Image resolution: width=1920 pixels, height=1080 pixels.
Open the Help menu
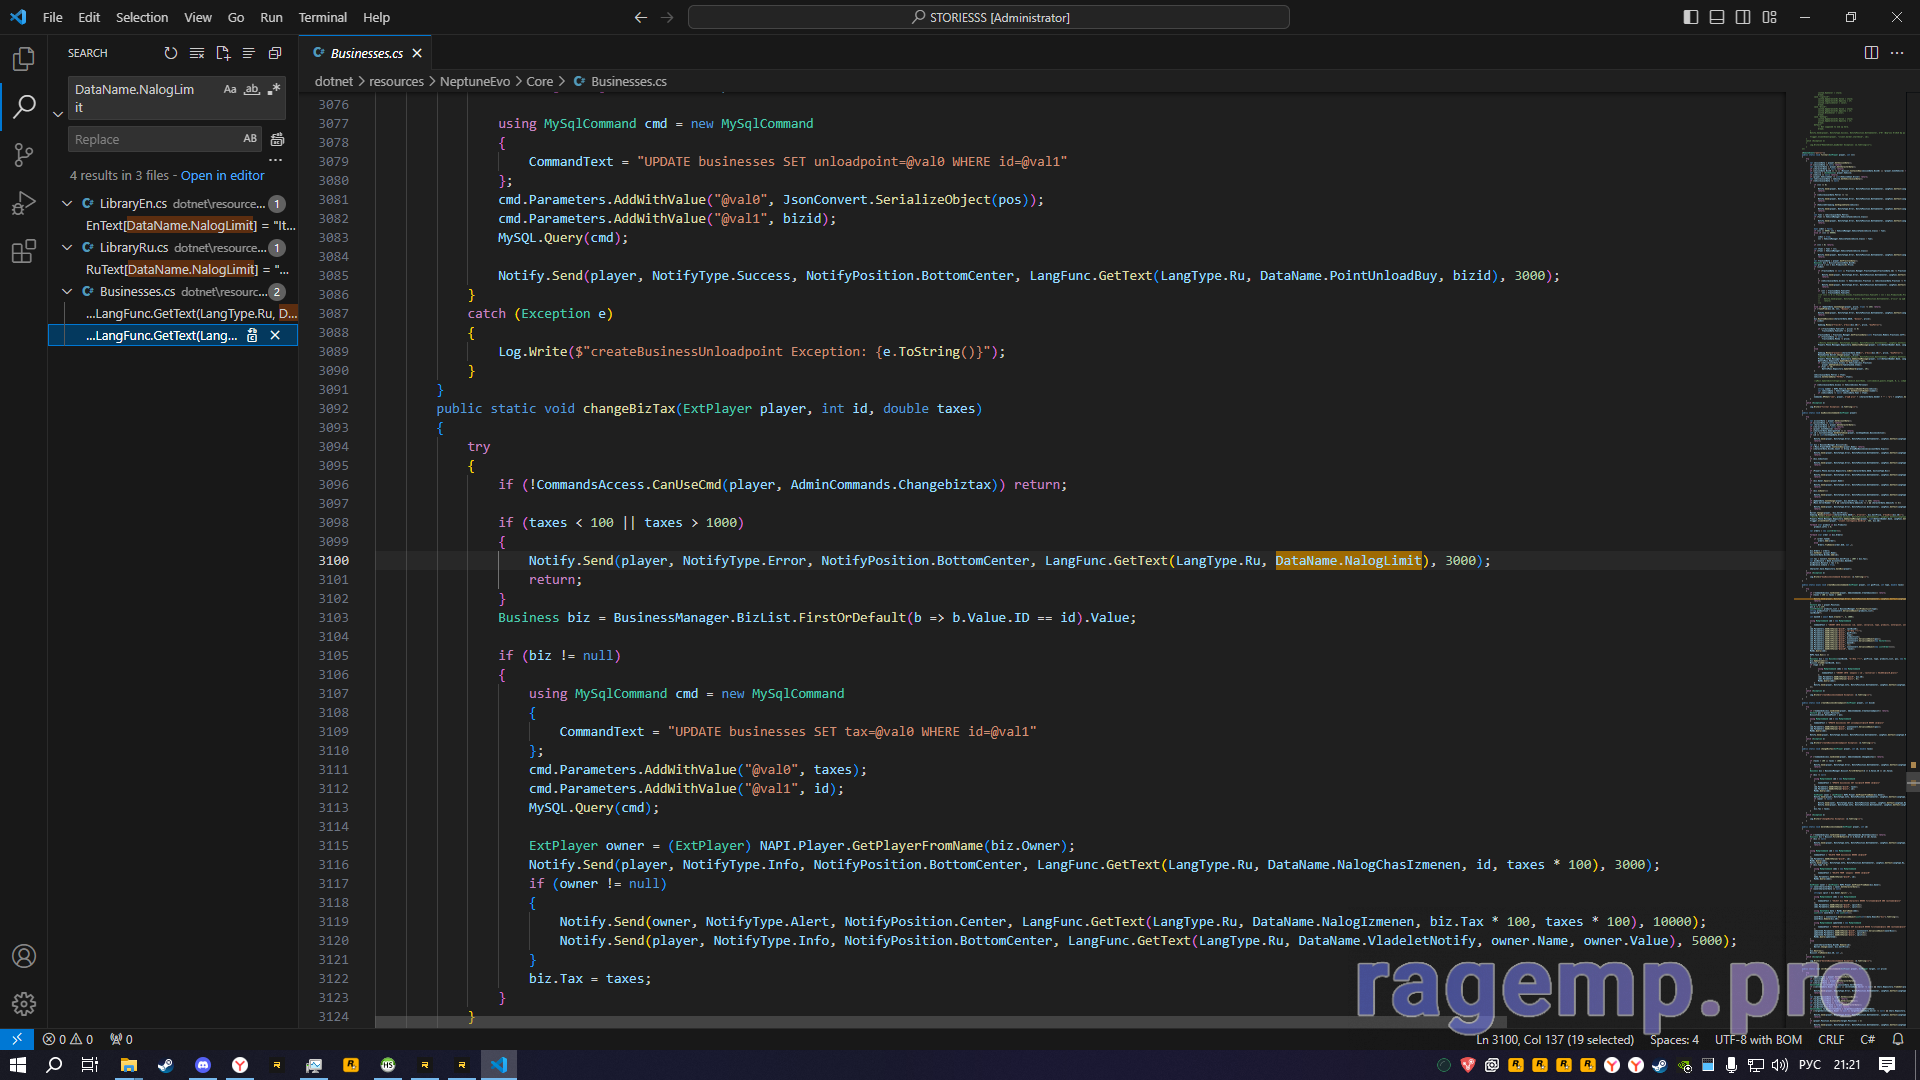pos(376,17)
